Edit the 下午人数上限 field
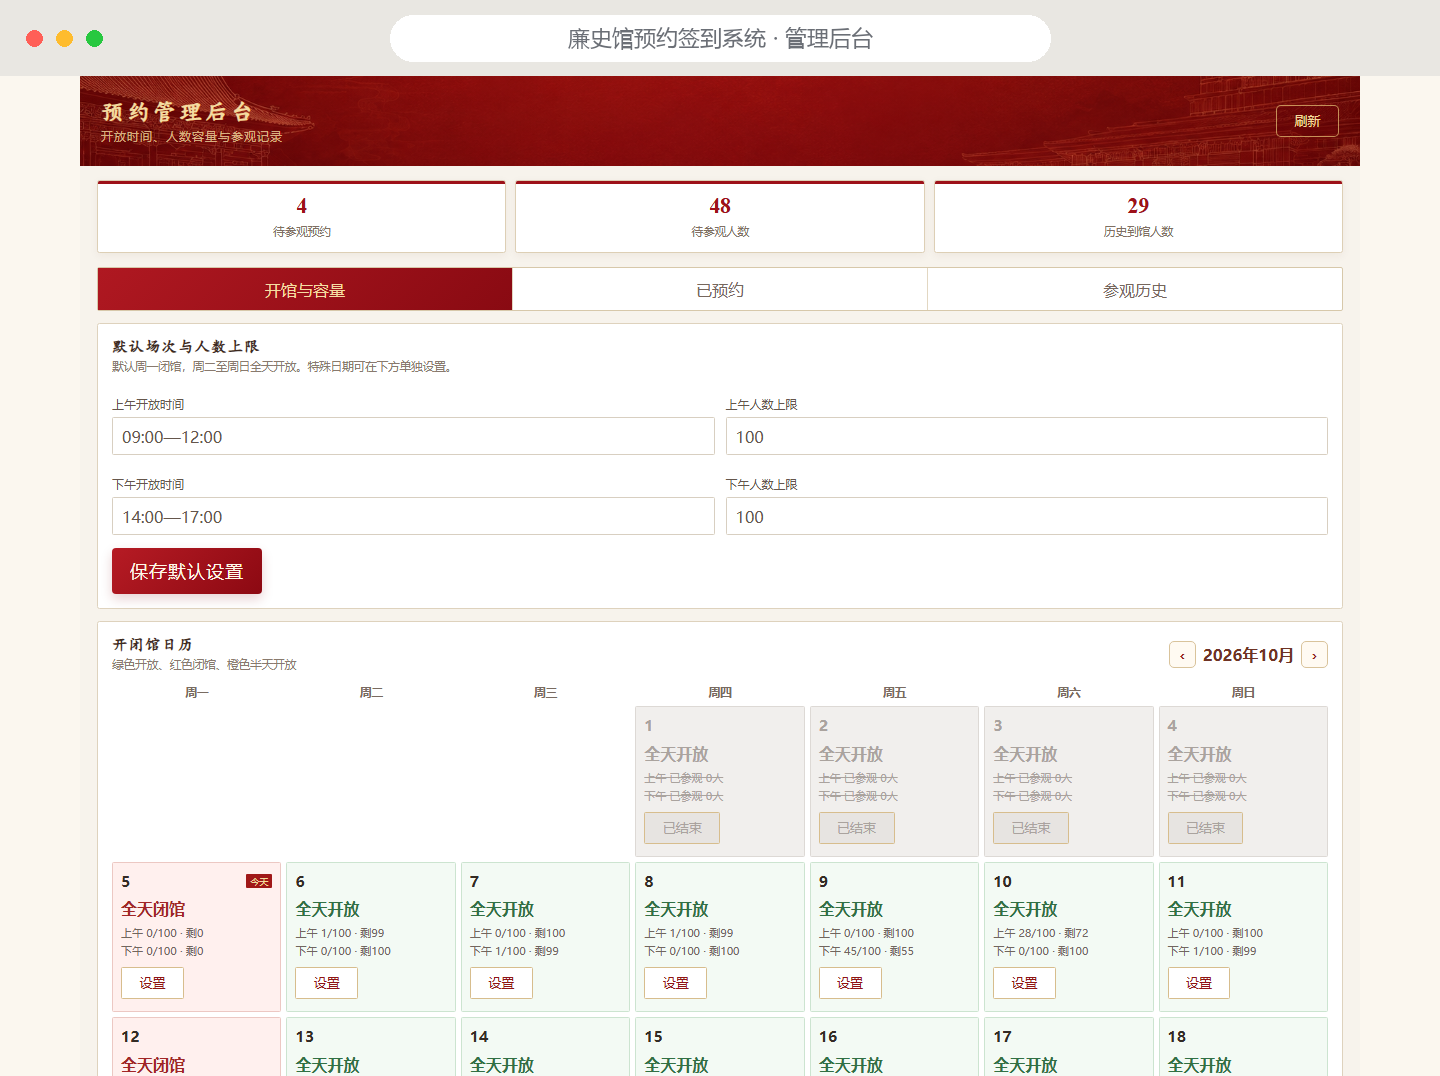The width and height of the screenshot is (1440, 1076). point(1027,516)
